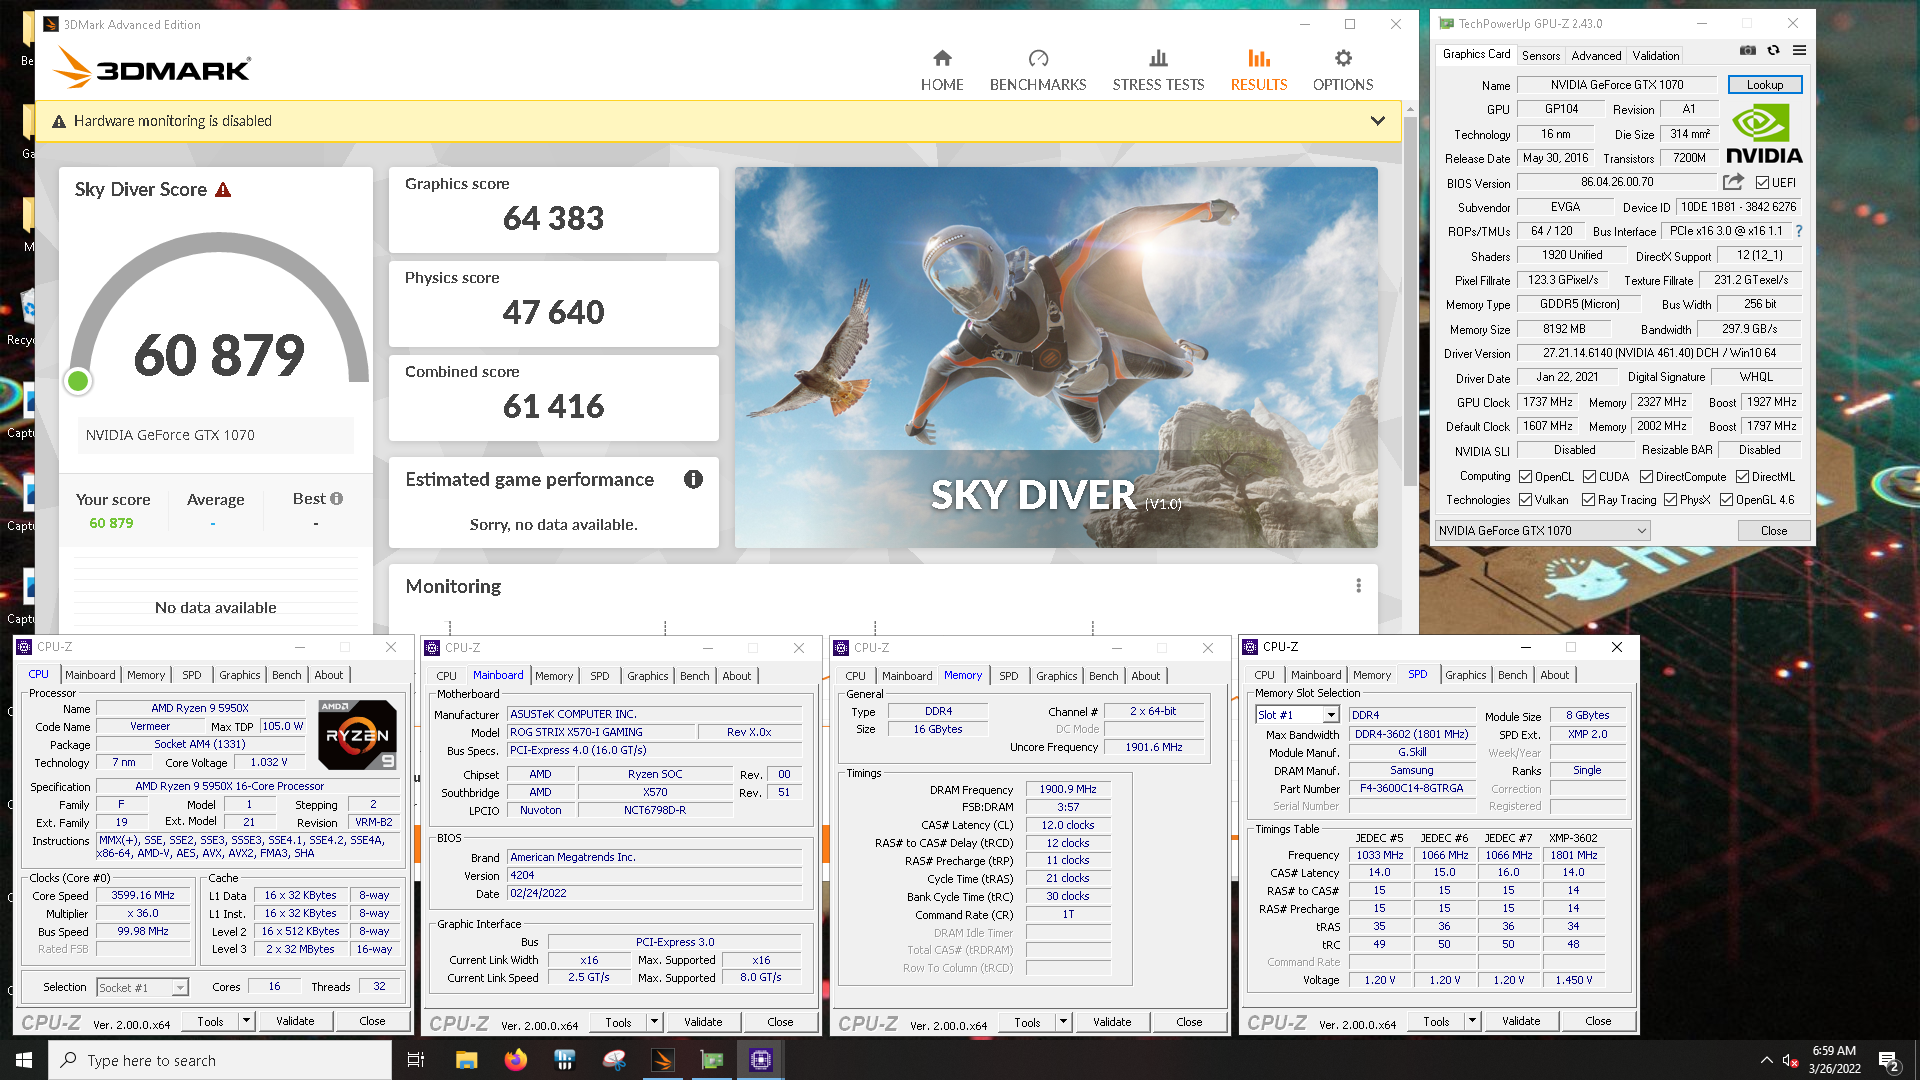This screenshot has width=1920, height=1080.
Task: Open Tools dropdown arrow in CPU-Z Memory window
Action: coord(1063,1022)
